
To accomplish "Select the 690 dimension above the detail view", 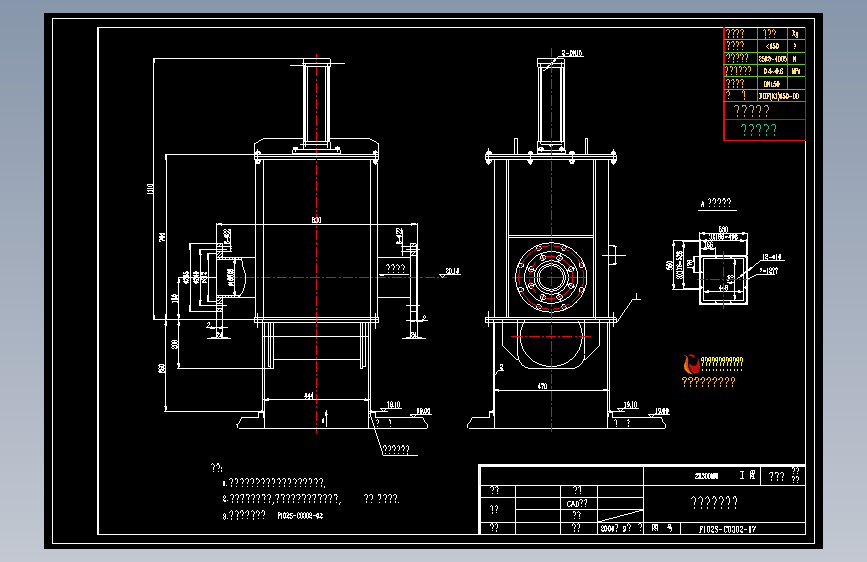I will coord(723,229).
